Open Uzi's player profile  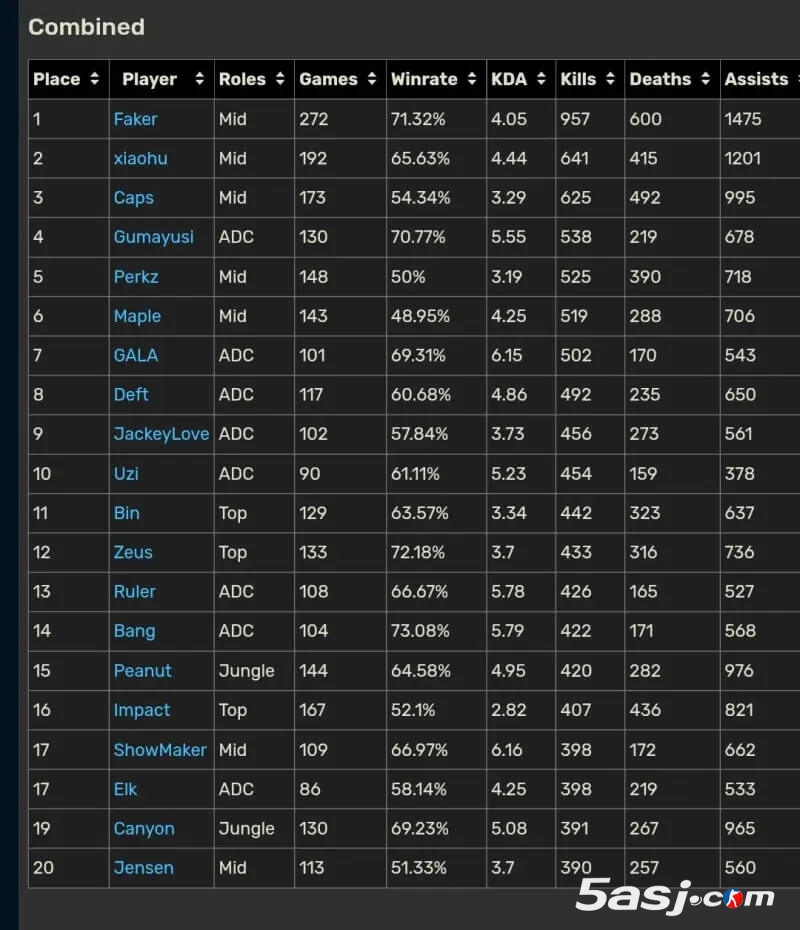click(x=125, y=474)
